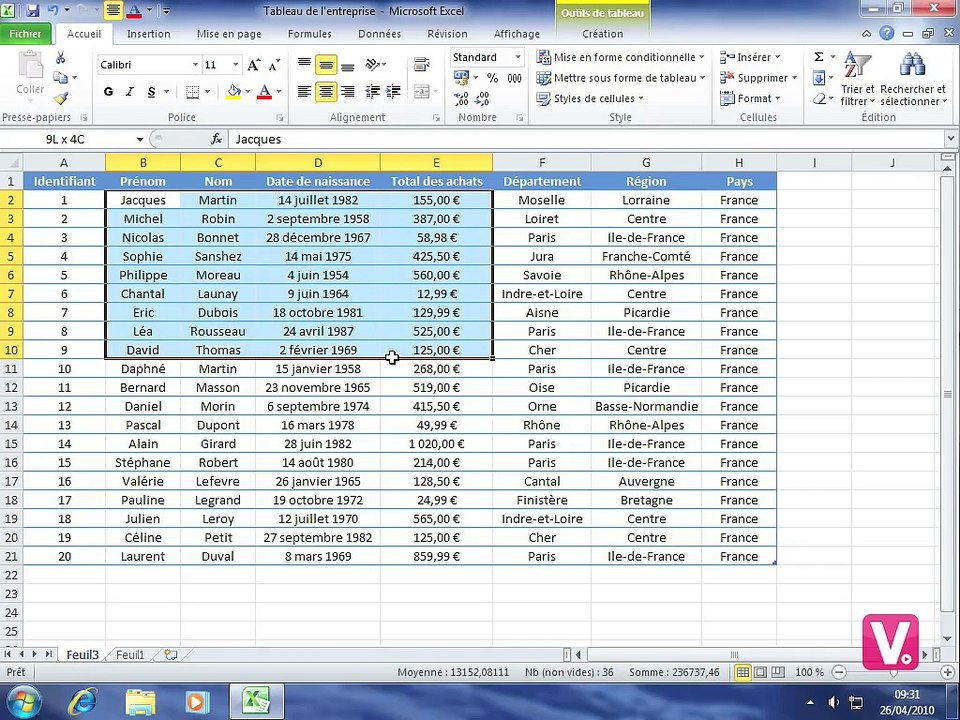Click the Page Layout view icon
The height and width of the screenshot is (720, 960).
(x=760, y=672)
